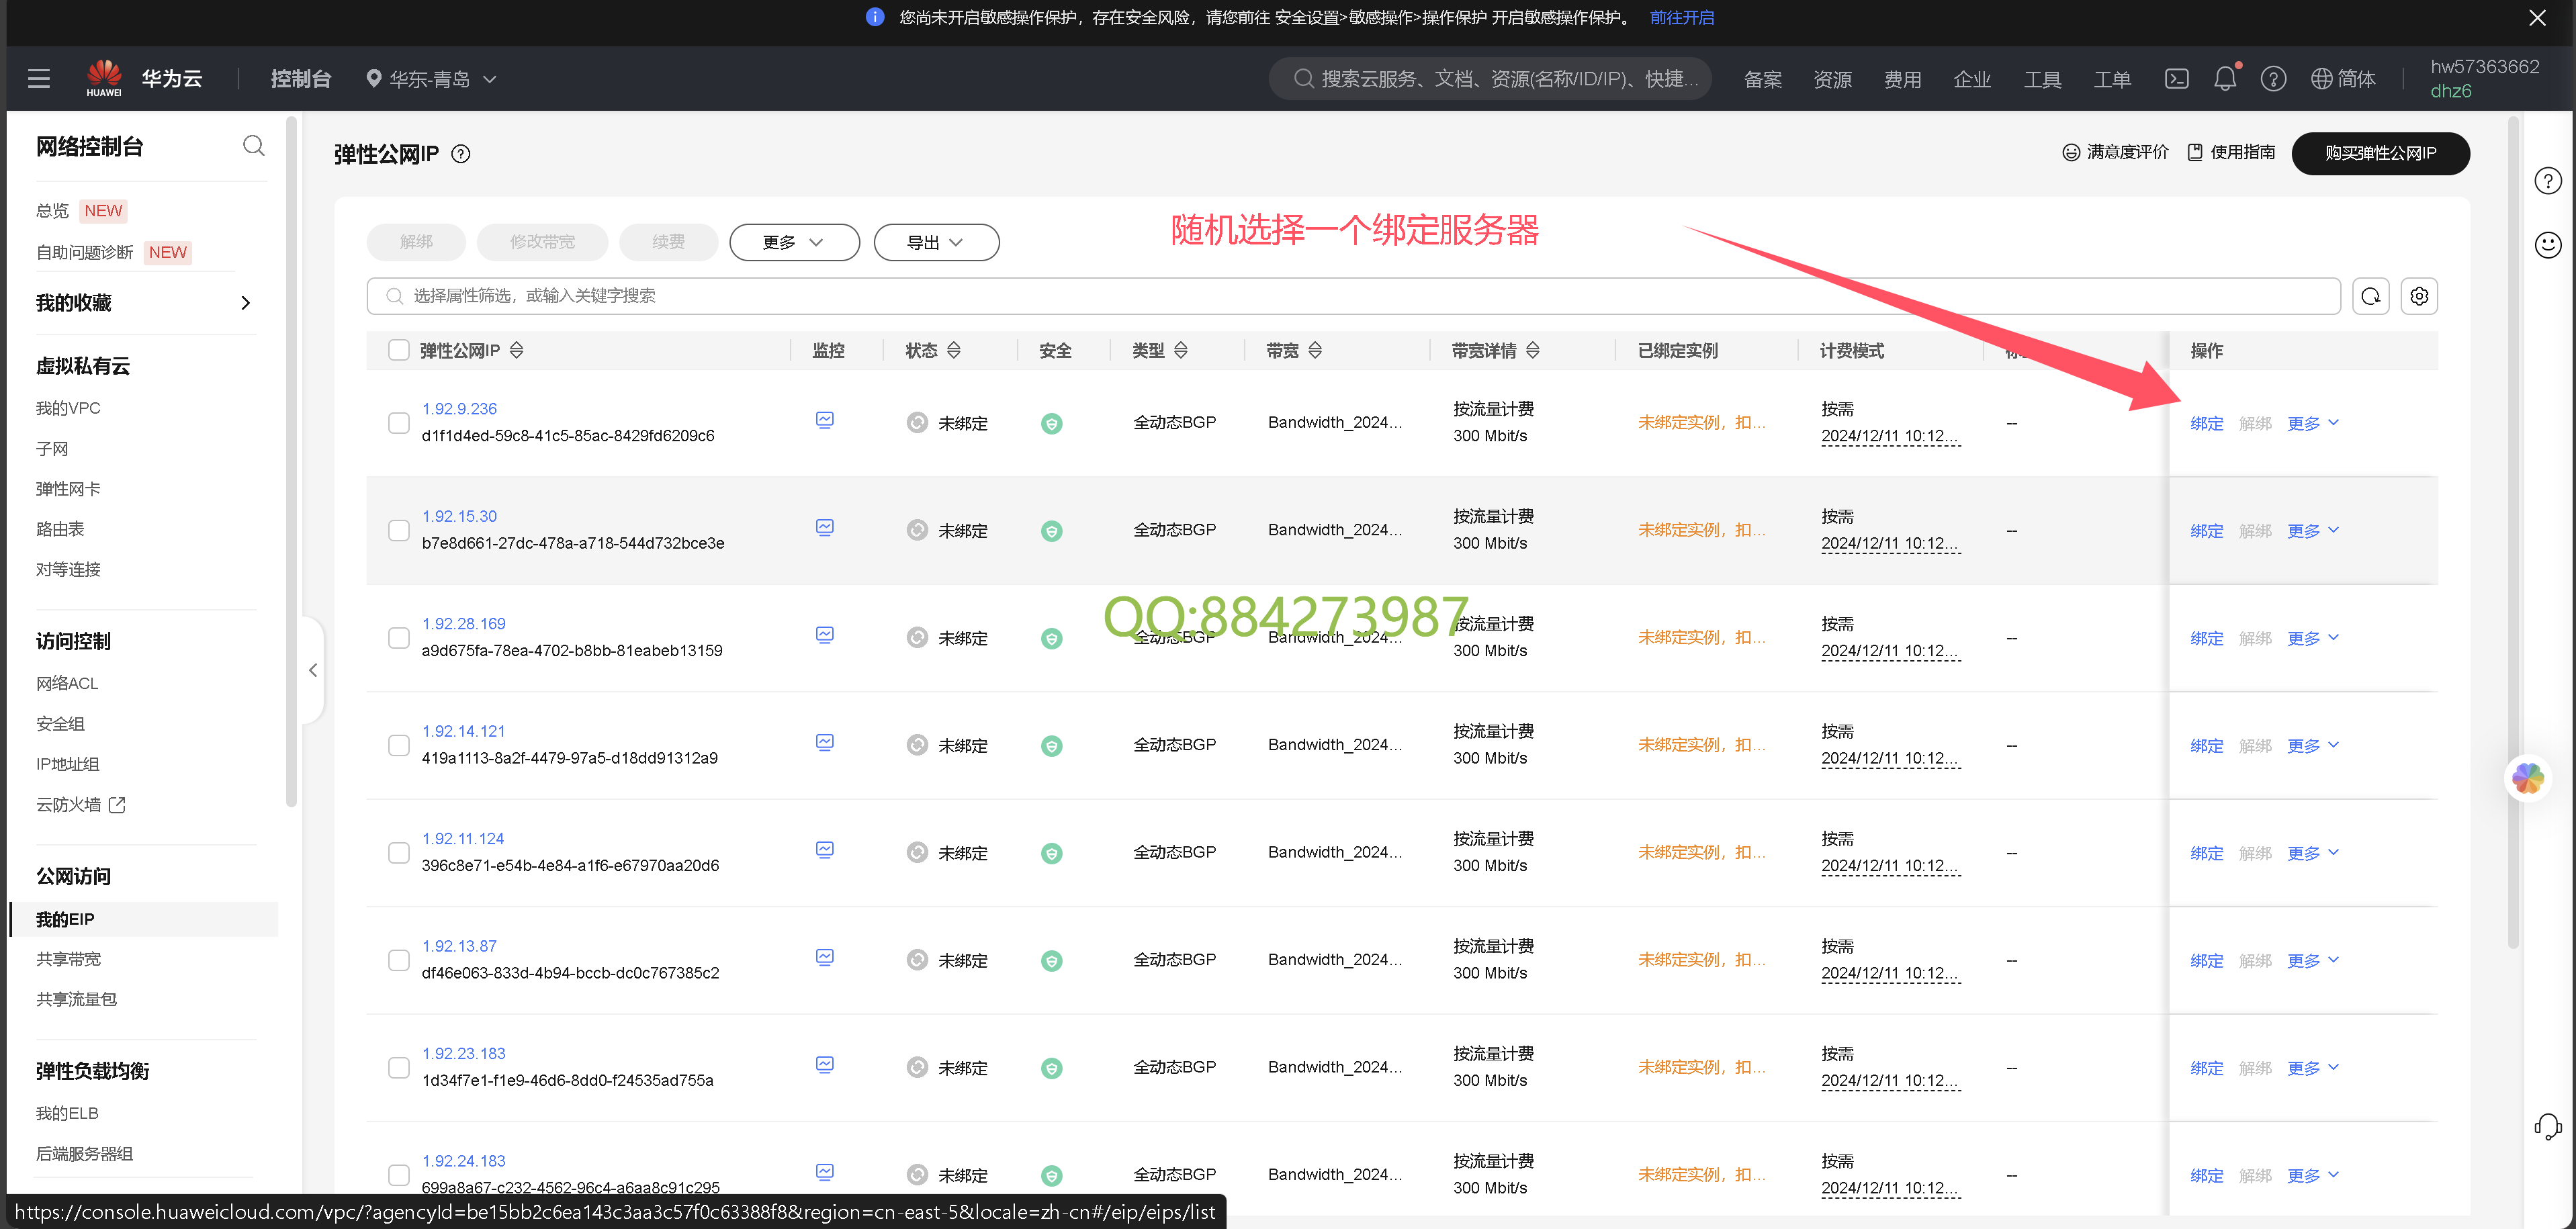Open 费用 in top navigation
The width and height of the screenshot is (2576, 1229).
coord(1902,79)
